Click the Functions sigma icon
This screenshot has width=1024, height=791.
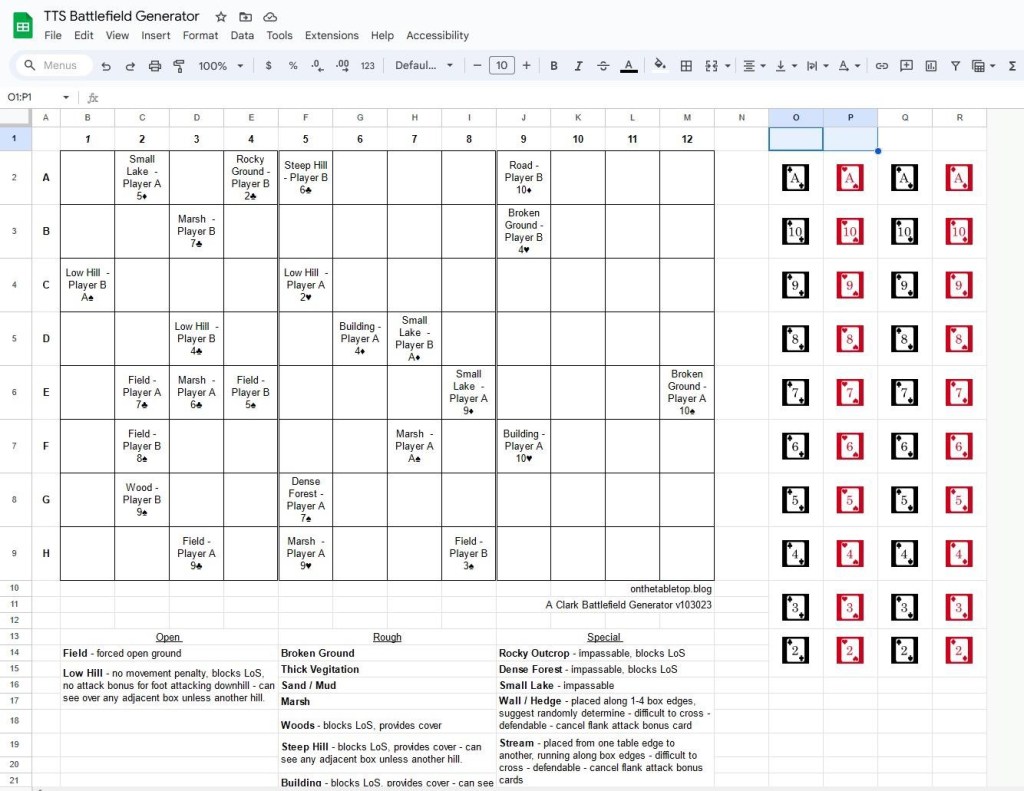[x=1012, y=66]
